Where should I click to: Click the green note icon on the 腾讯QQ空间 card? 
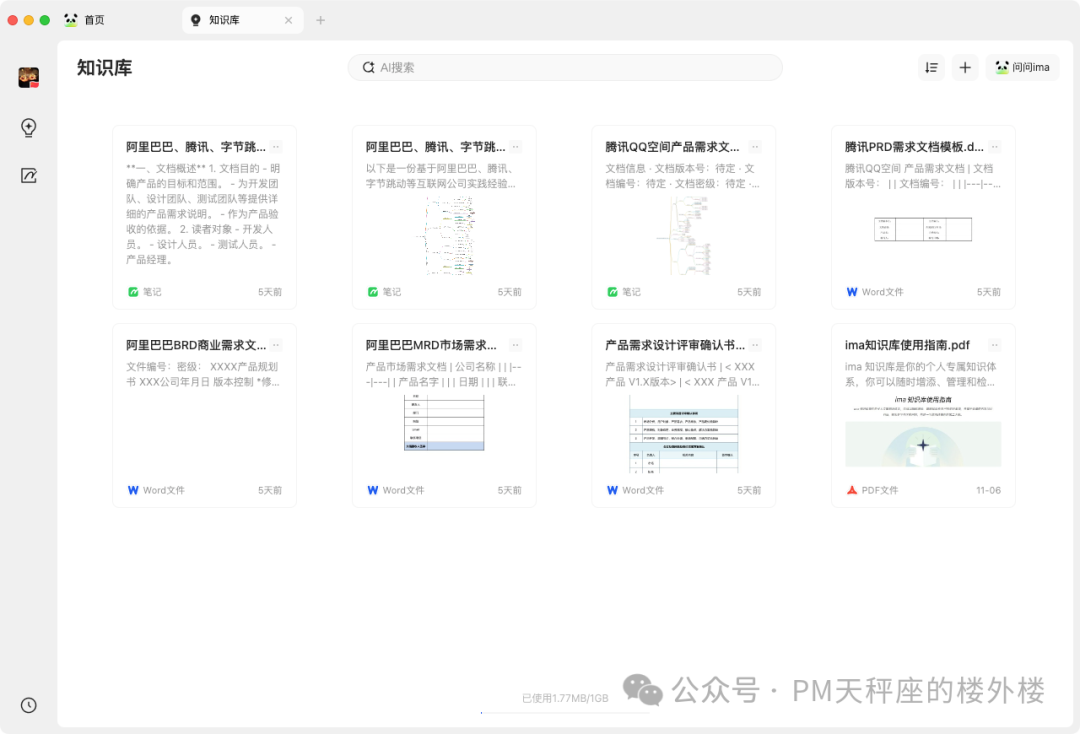612,292
